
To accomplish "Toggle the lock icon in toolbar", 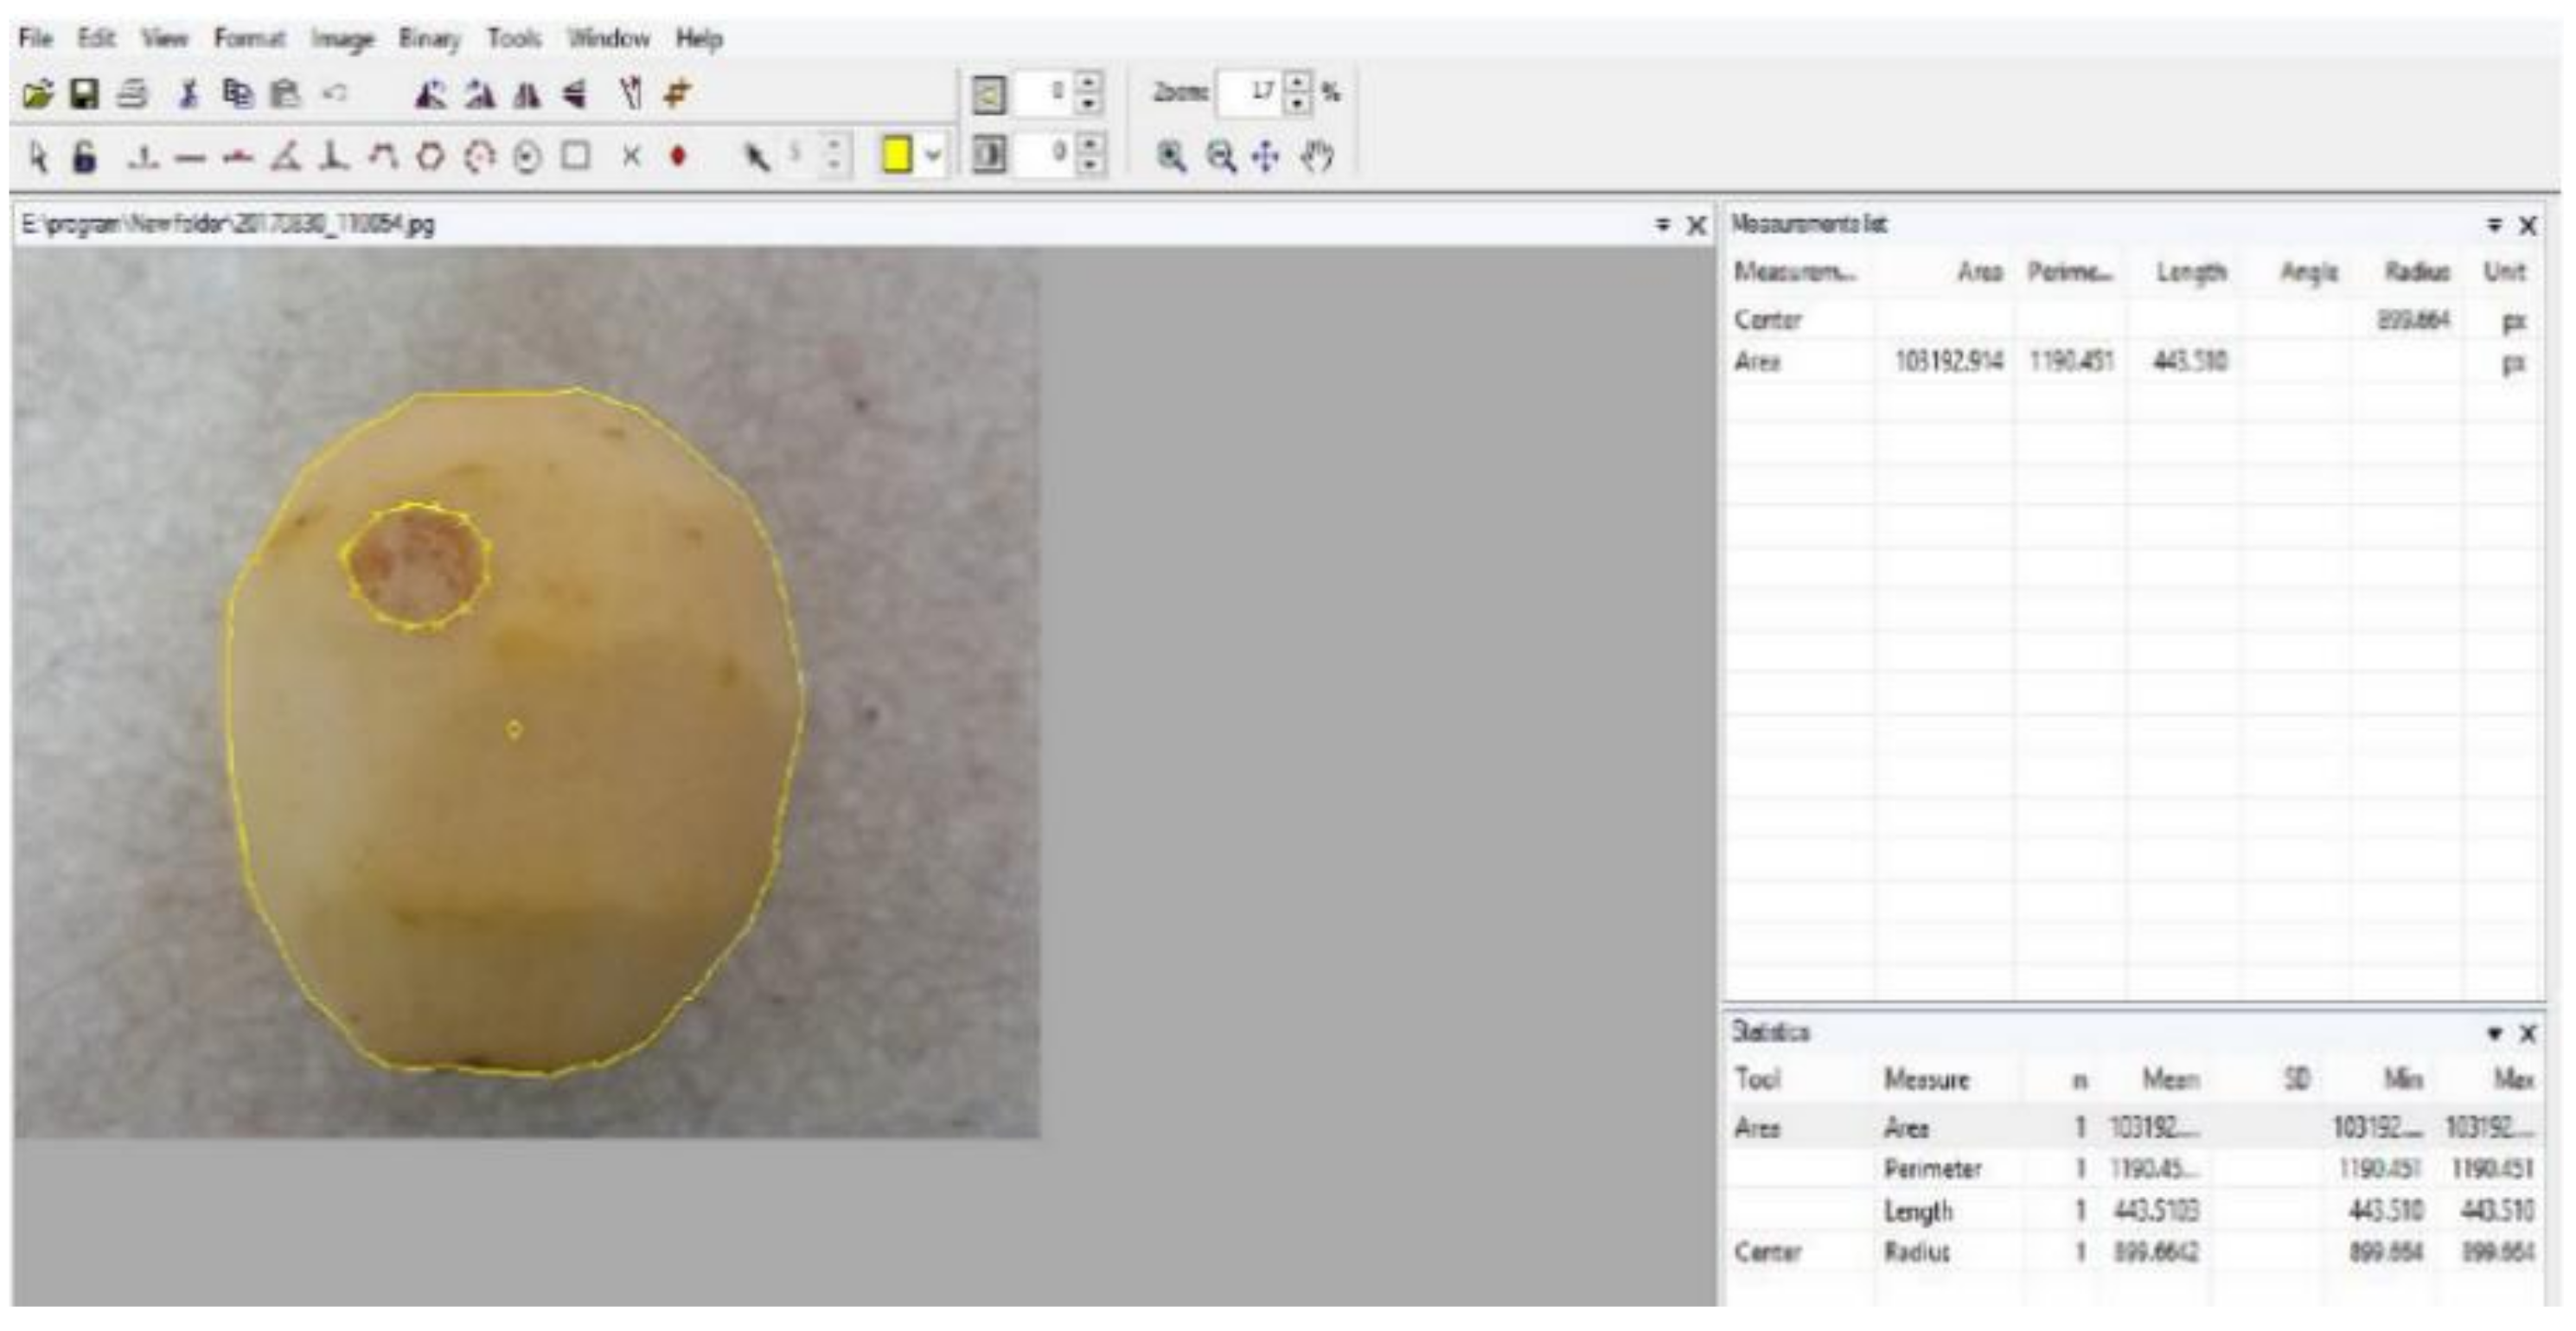I will (x=85, y=157).
